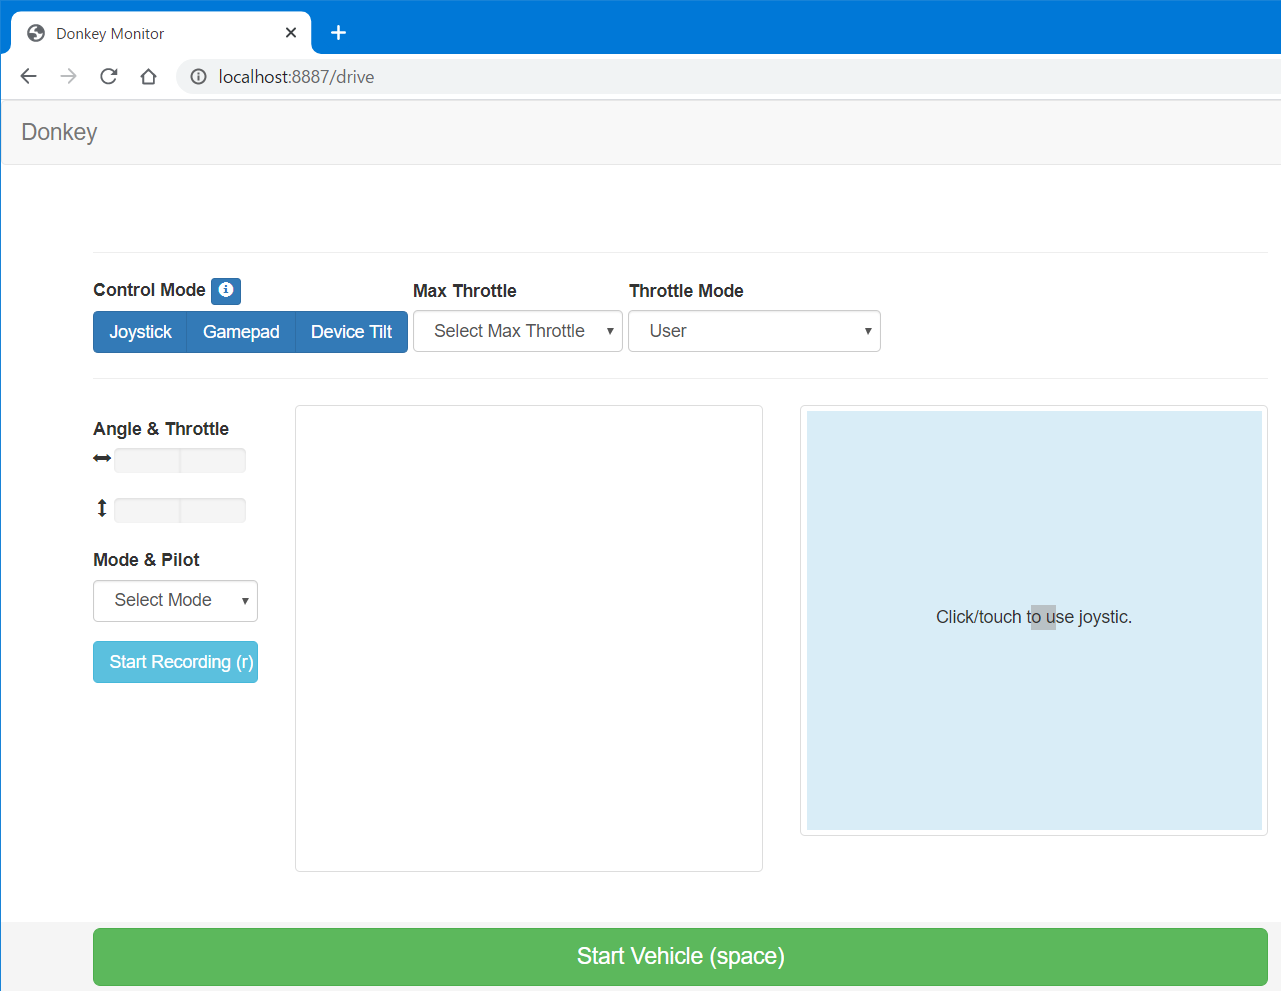
Task: Open a new browser tab
Action: tap(338, 33)
